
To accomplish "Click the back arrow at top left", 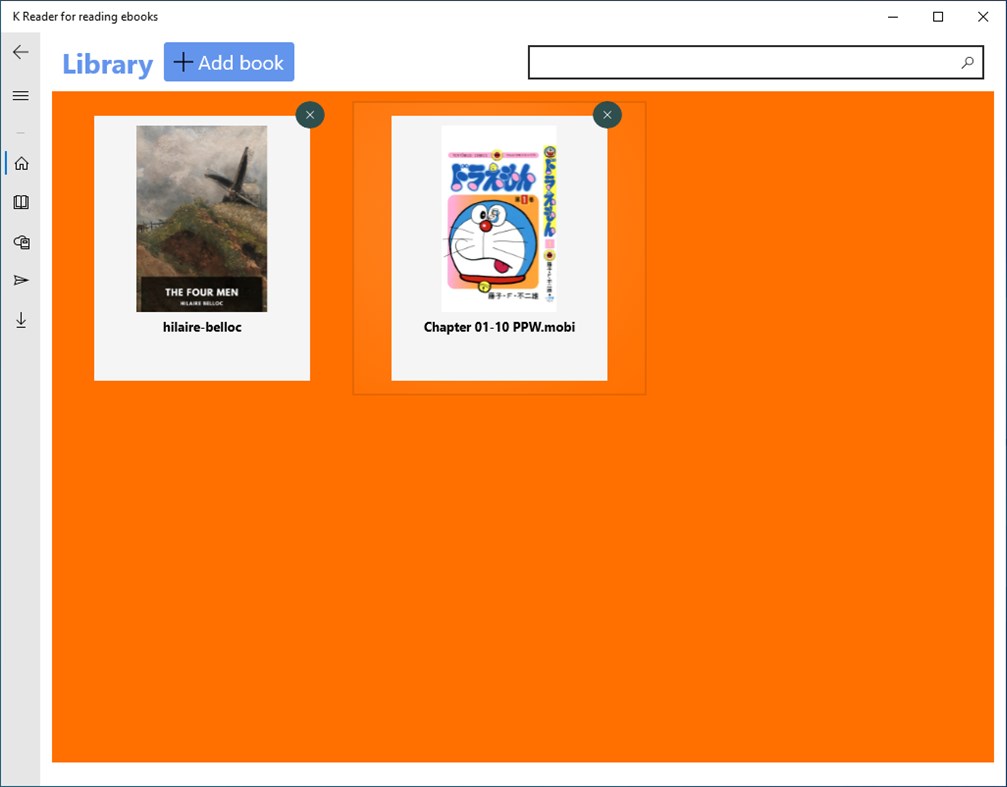I will coord(20,51).
